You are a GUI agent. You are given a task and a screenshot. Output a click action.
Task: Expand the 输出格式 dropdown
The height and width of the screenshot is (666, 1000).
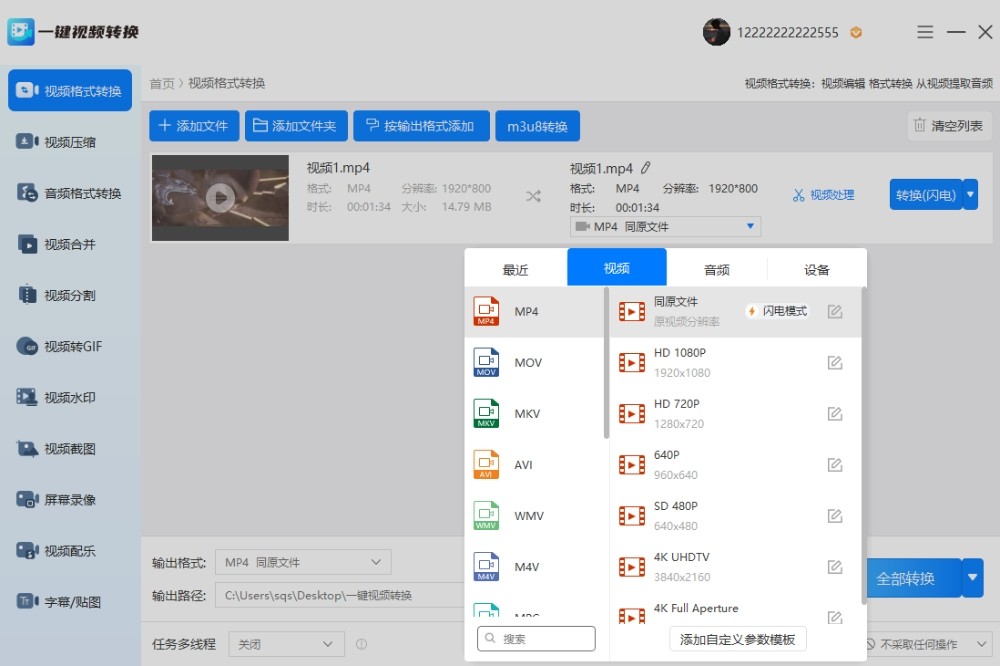coord(375,562)
